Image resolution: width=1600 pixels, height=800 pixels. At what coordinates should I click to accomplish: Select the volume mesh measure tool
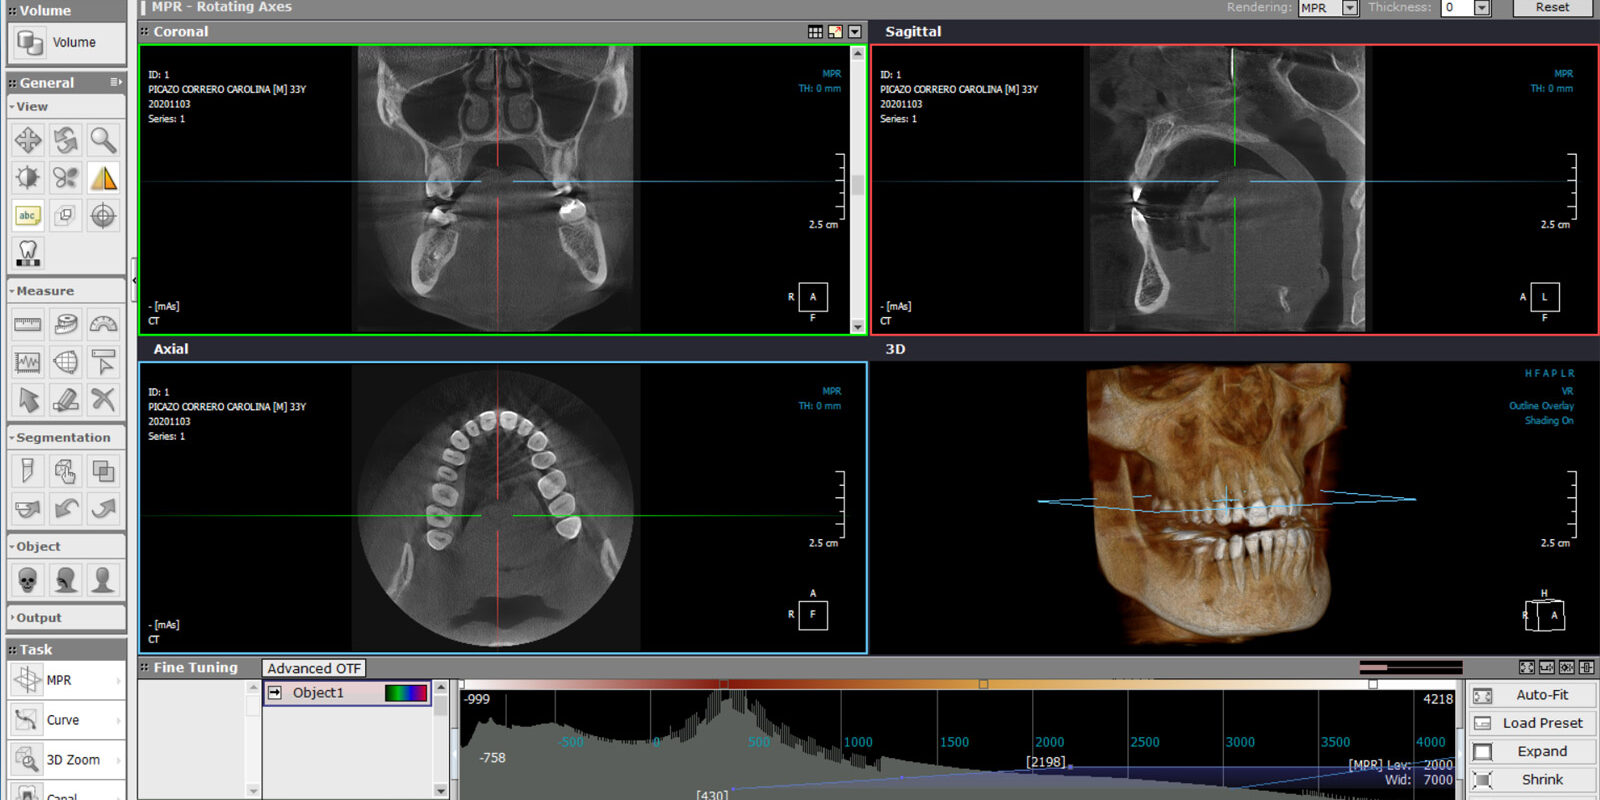tap(66, 362)
